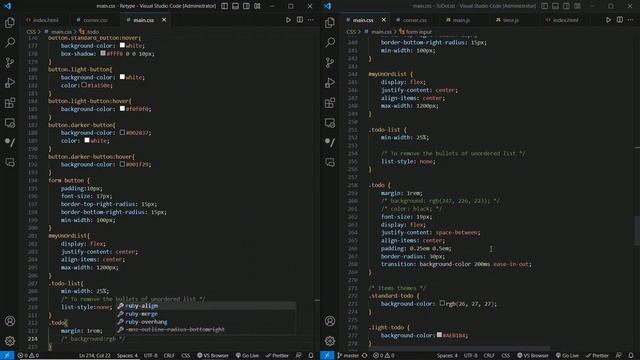Split the left editor with the split icon

coord(300,20)
